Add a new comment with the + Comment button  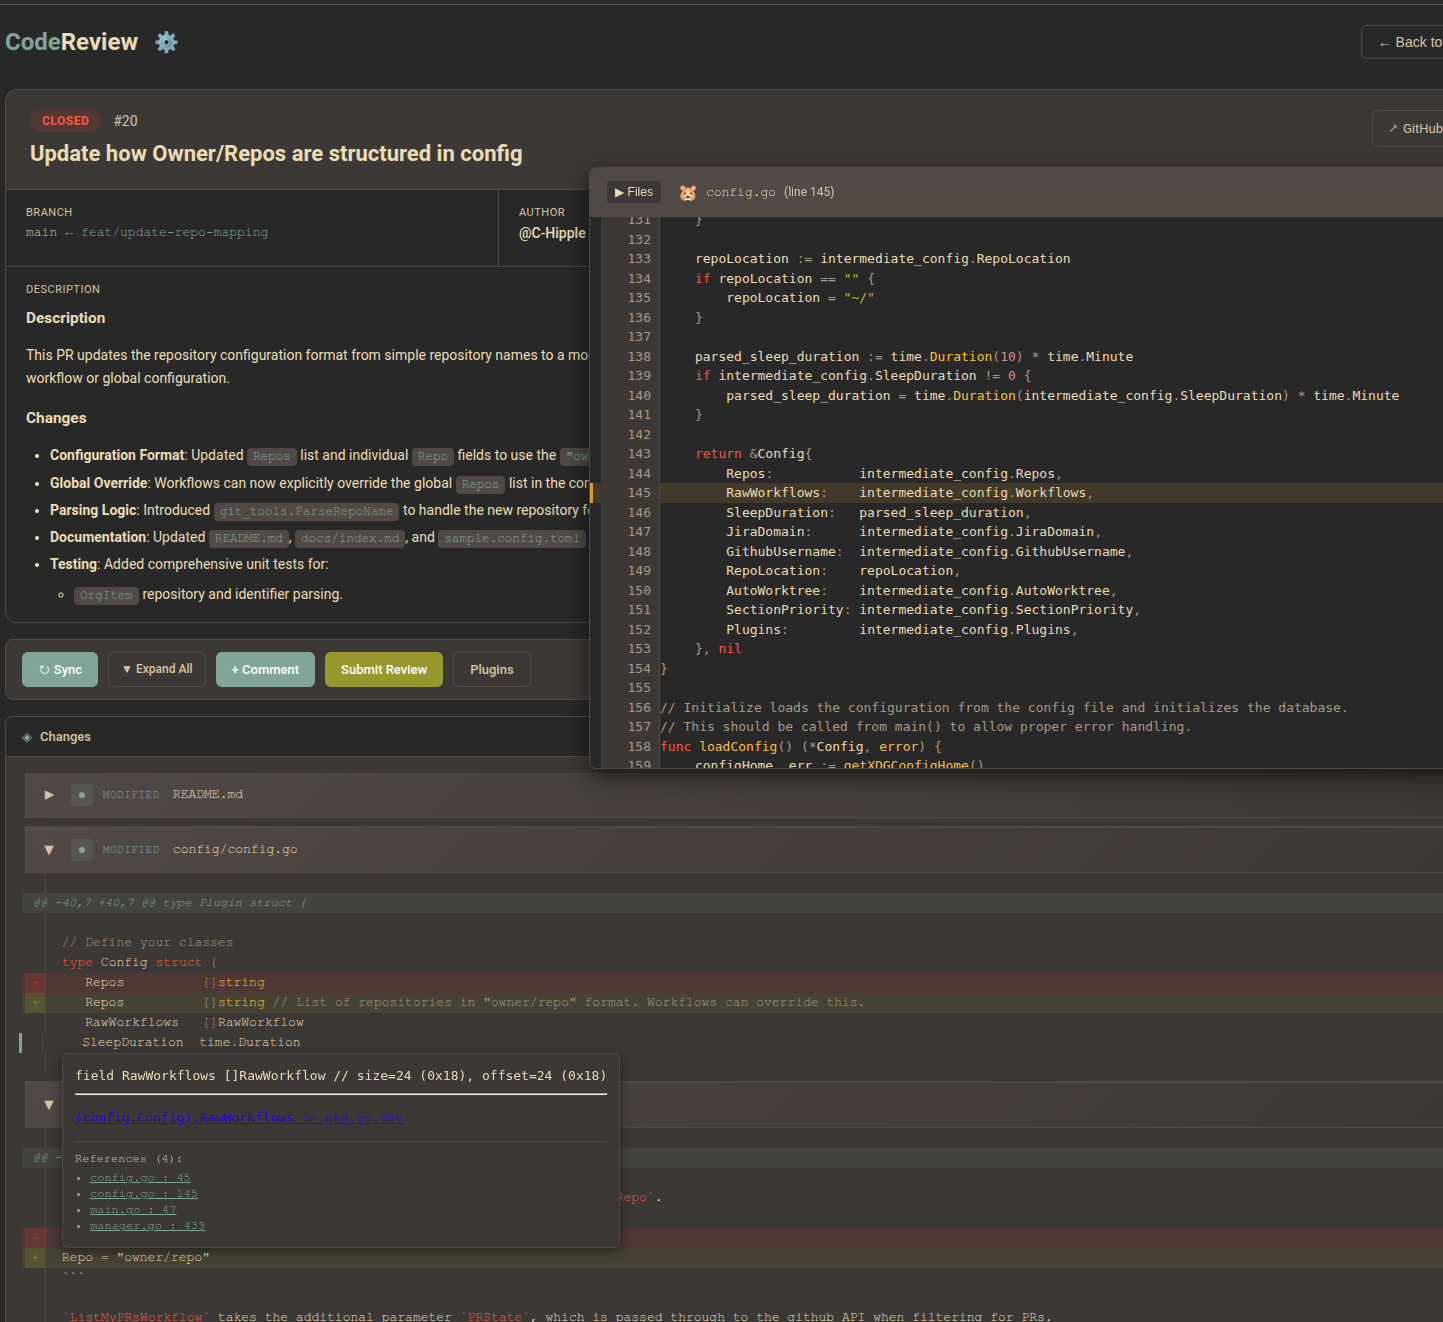(x=265, y=669)
